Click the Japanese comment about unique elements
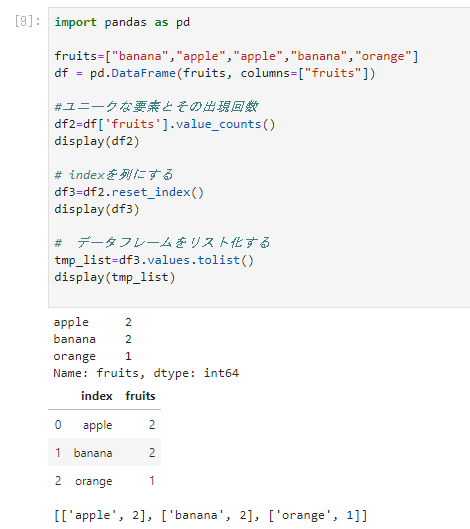Image resolution: width=470 pixels, height=529 pixels. tap(157, 107)
